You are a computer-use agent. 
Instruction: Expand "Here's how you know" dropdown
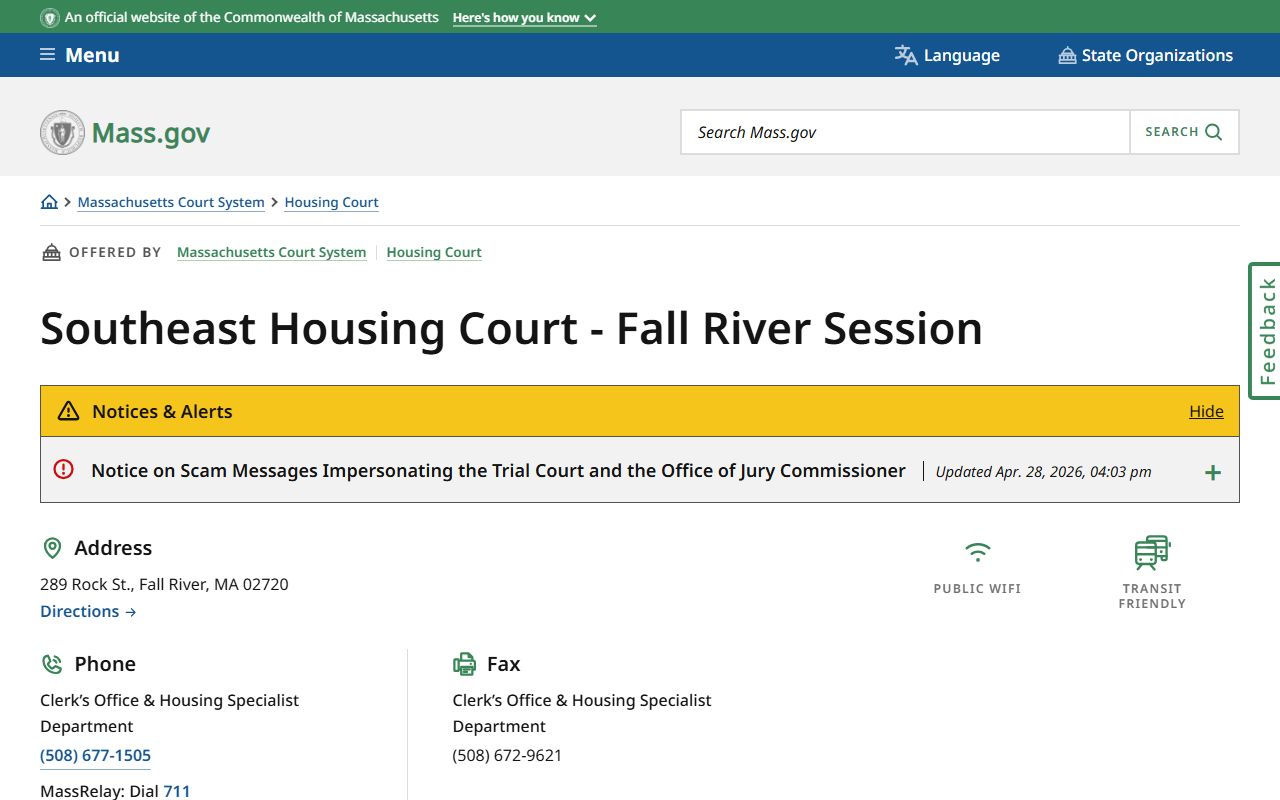(524, 18)
